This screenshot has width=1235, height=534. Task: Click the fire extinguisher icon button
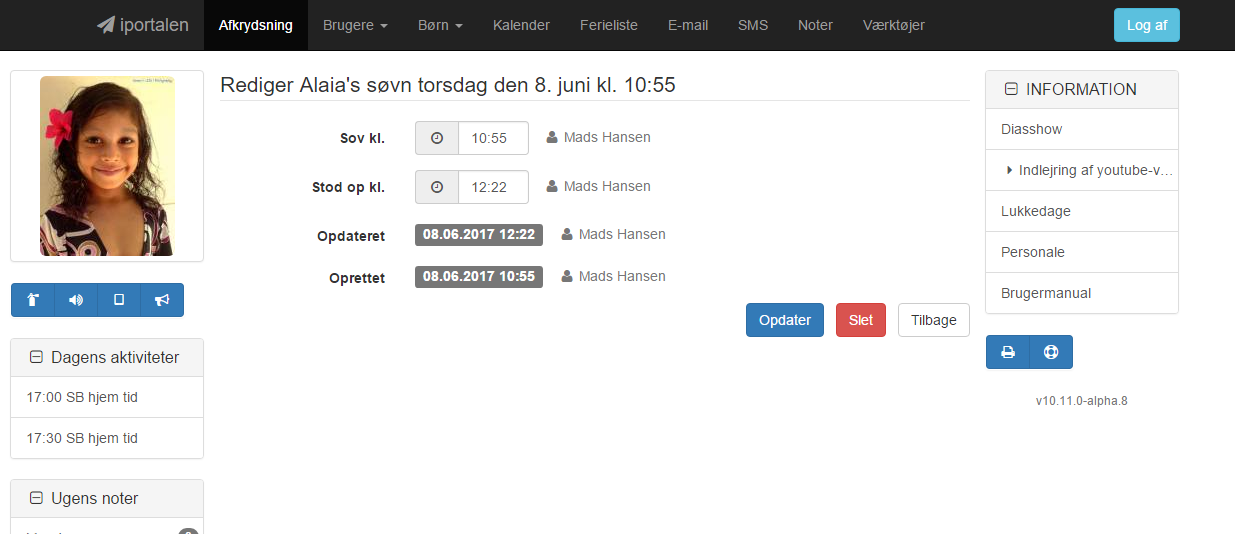click(33, 300)
